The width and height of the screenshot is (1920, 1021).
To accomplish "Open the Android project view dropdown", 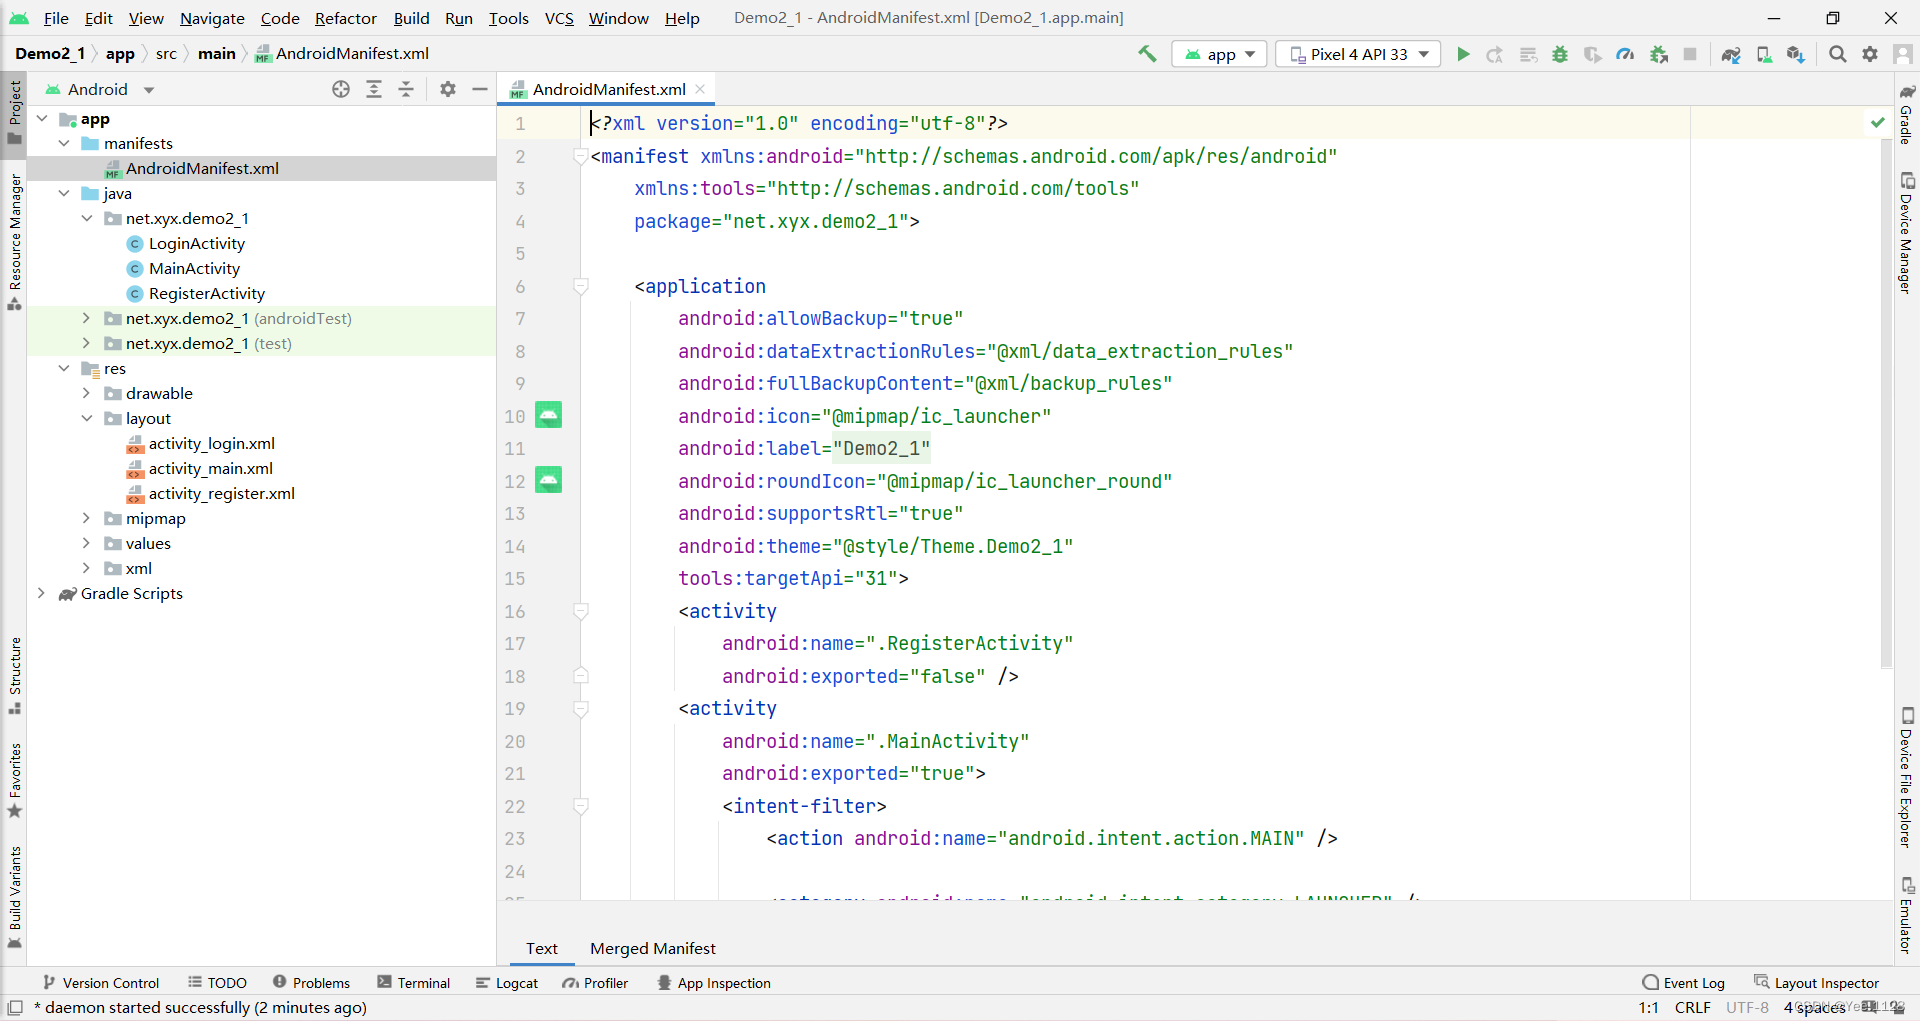I will click(x=100, y=89).
